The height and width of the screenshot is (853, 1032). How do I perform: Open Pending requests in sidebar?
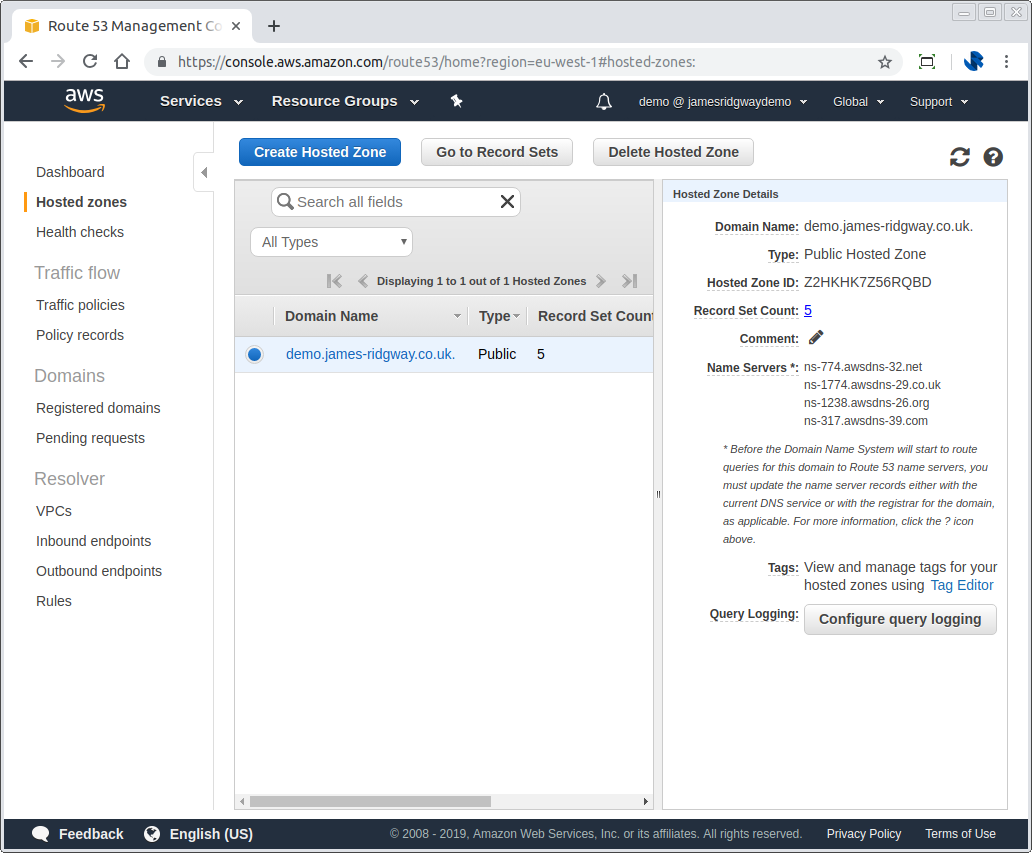tap(90, 438)
